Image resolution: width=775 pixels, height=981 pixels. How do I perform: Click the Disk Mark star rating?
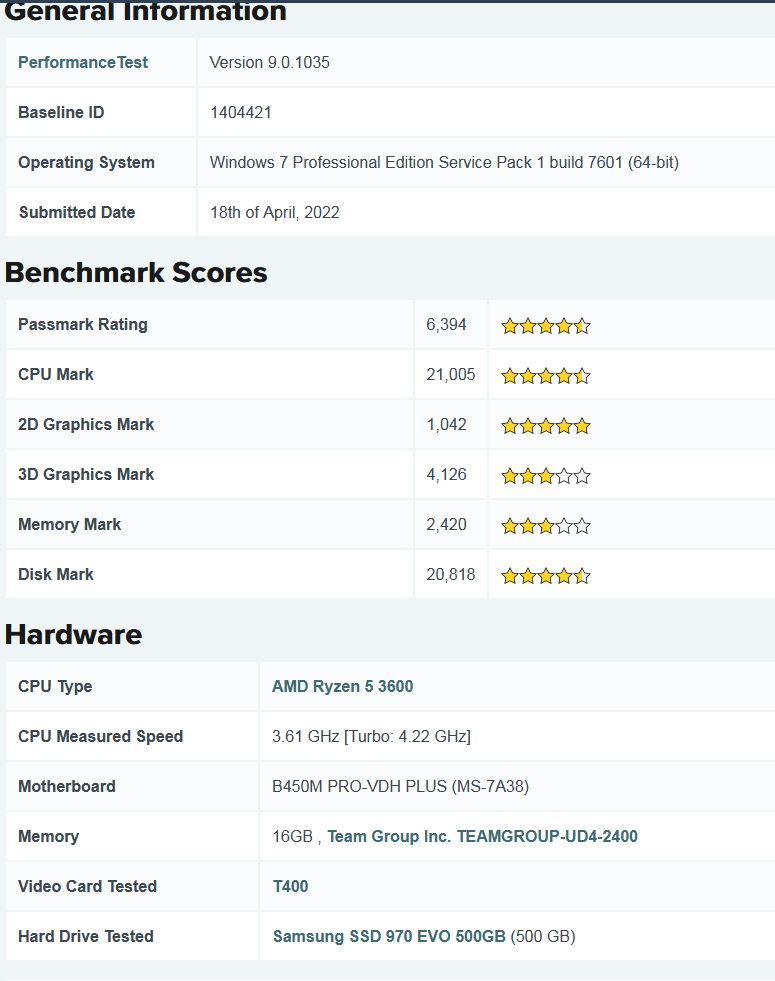(x=545, y=576)
